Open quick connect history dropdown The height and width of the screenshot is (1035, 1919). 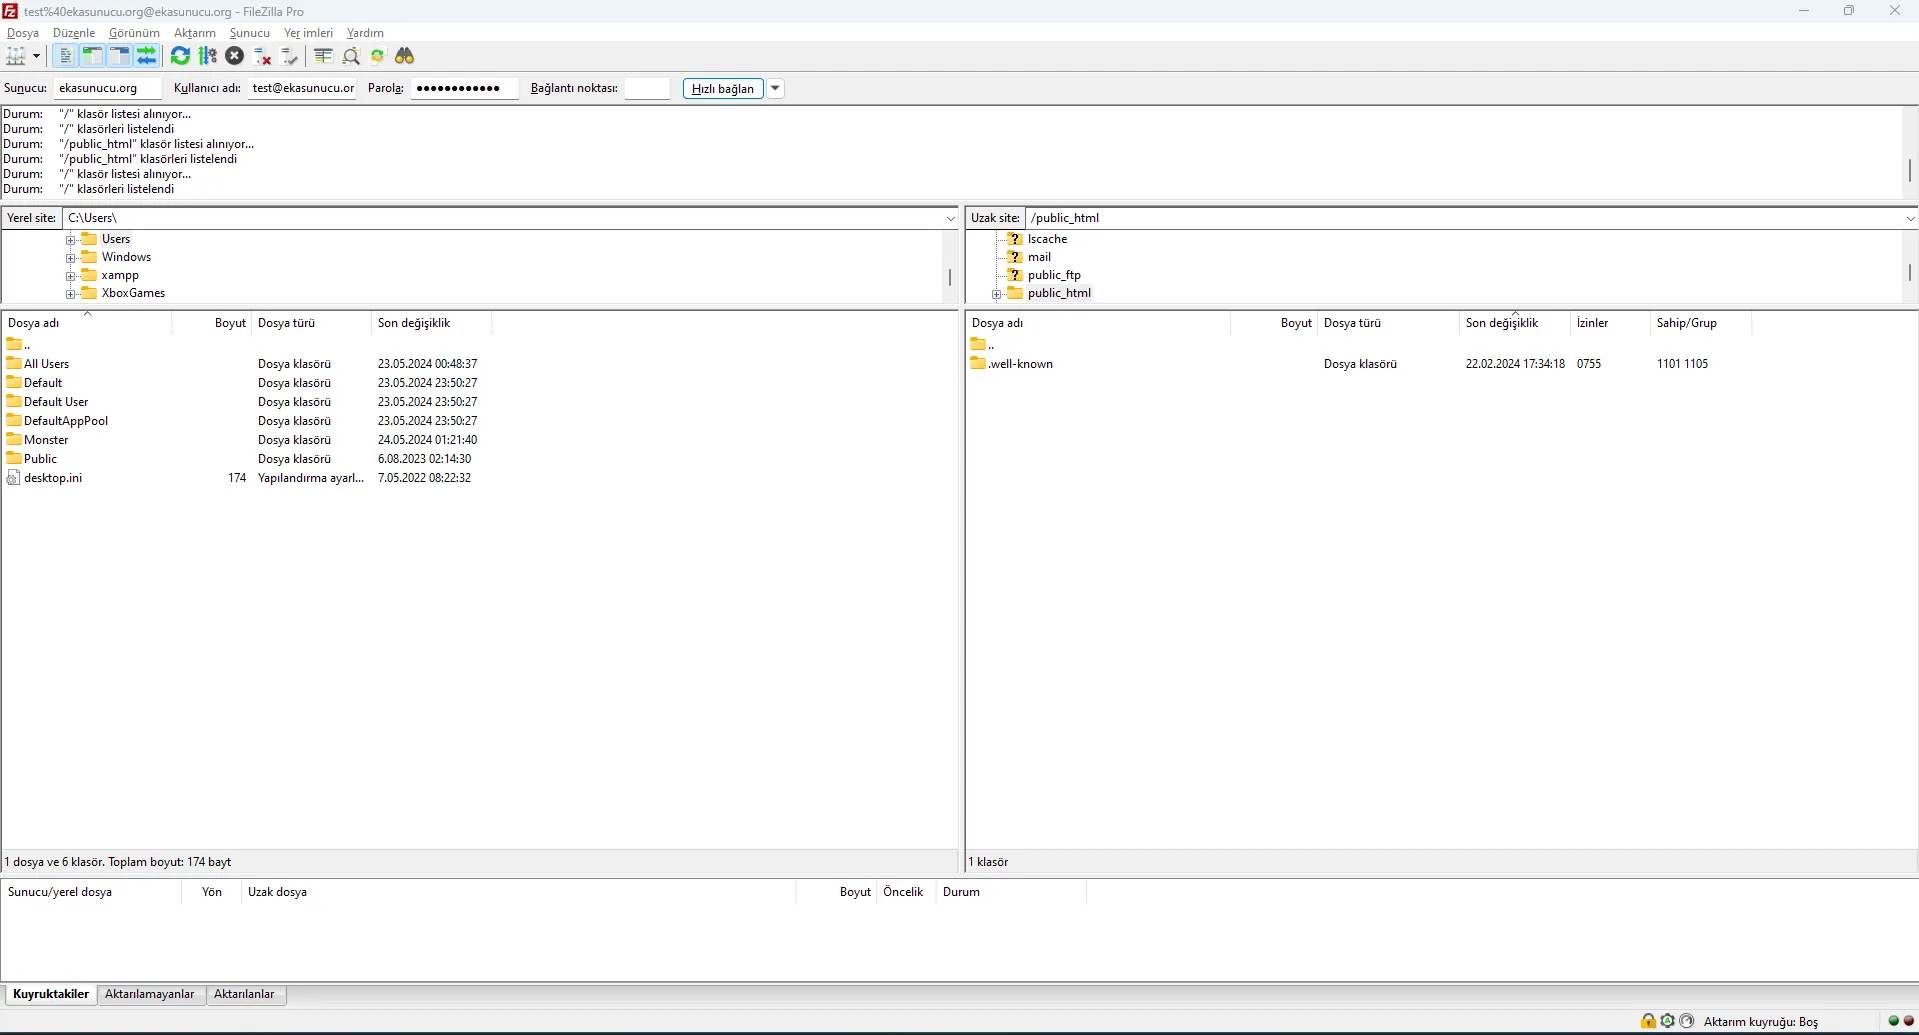[x=775, y=89]
